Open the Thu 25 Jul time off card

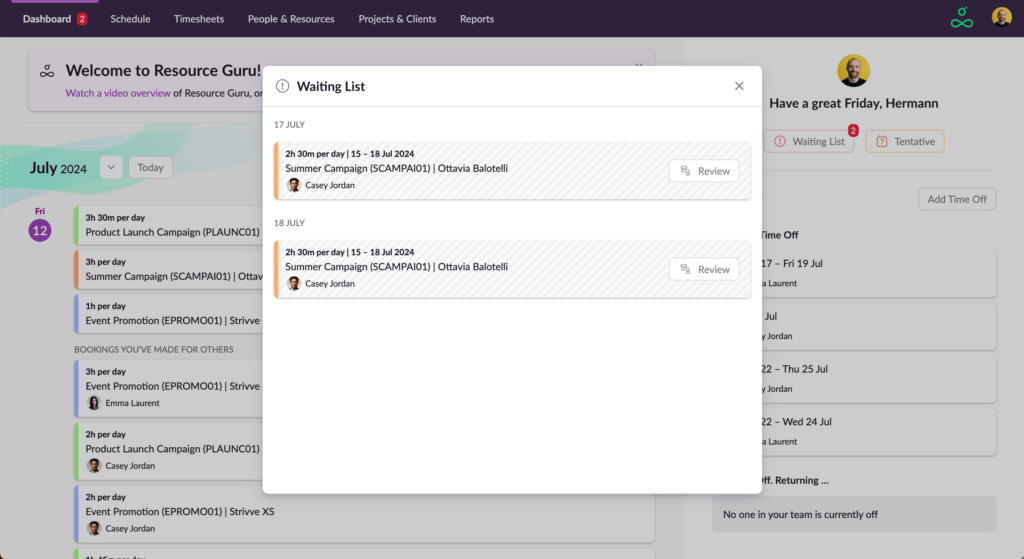pos(878,379)
